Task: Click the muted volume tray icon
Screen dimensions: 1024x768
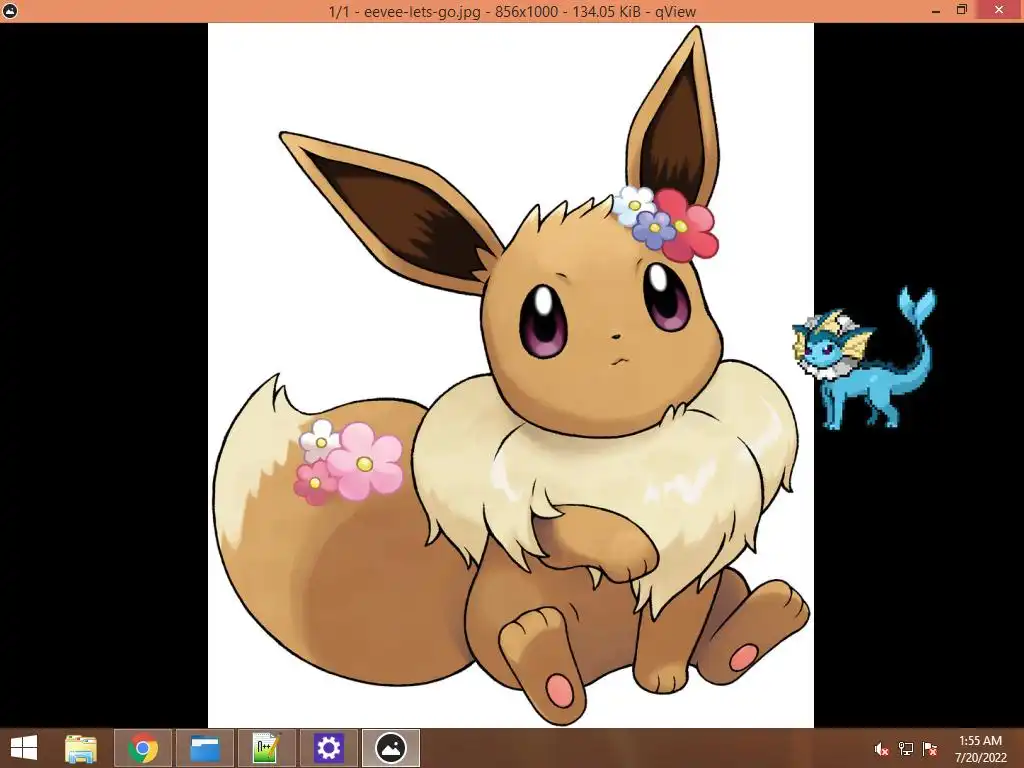Action: 881,749
